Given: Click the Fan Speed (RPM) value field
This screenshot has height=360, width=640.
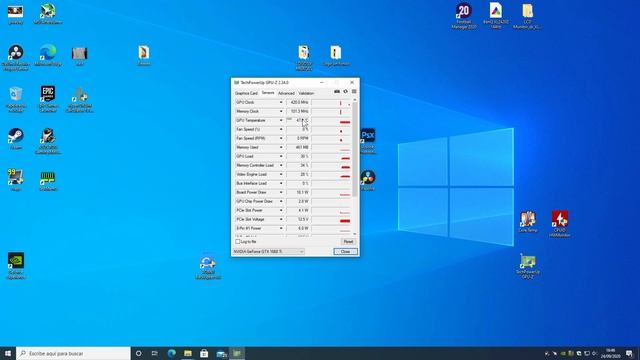Looking at the screenshot, I should [x=298, y=138].
